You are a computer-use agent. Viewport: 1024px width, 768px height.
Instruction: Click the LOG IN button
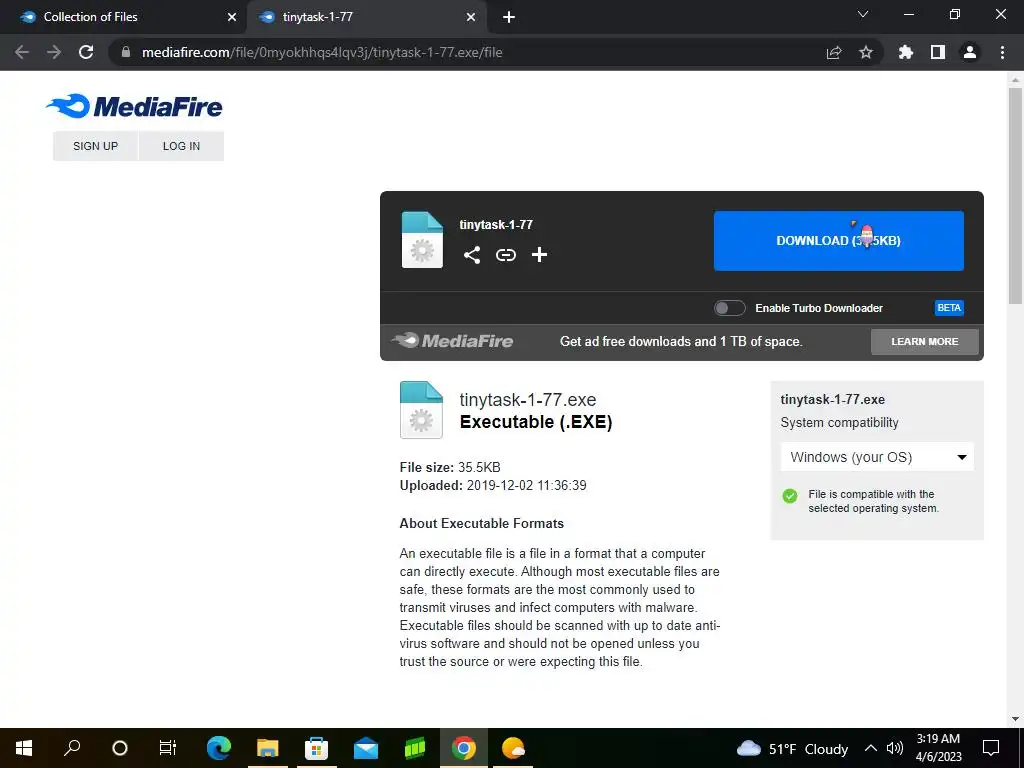tap(182, 146)
